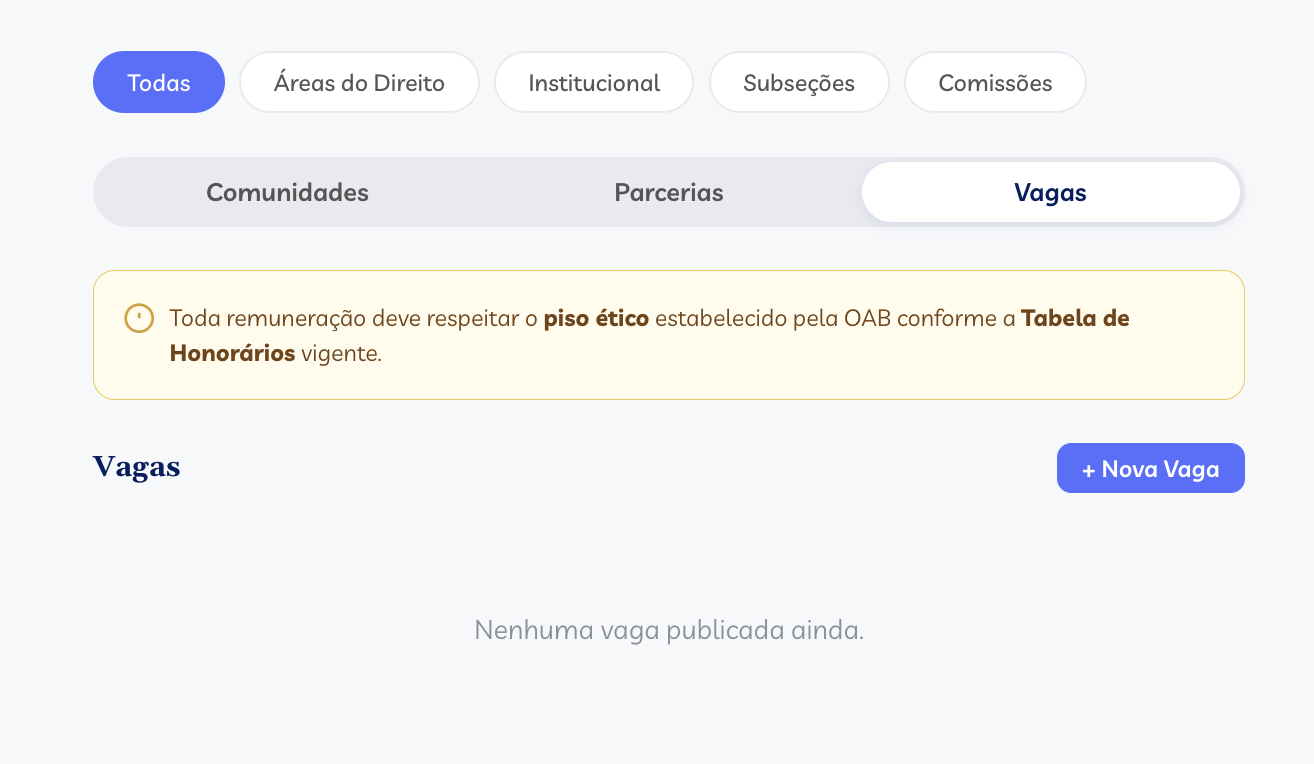This screenshot has height=764, width=1314.
Task: Select the Todas filter pill
Action: tap(158, 82)
